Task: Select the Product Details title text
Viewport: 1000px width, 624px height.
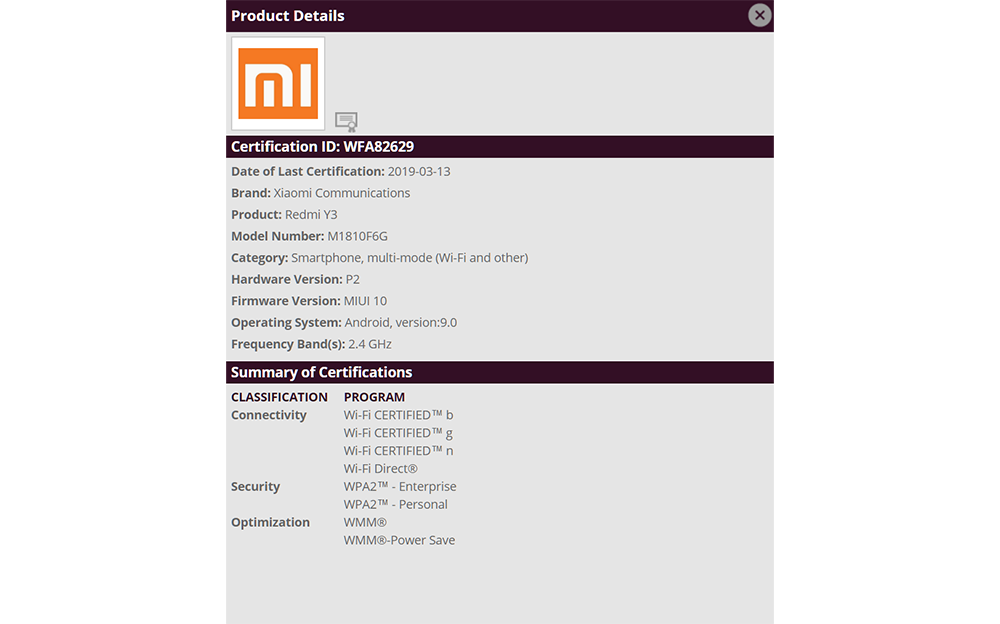Action: pyautogui.click(x=288, y=16)
